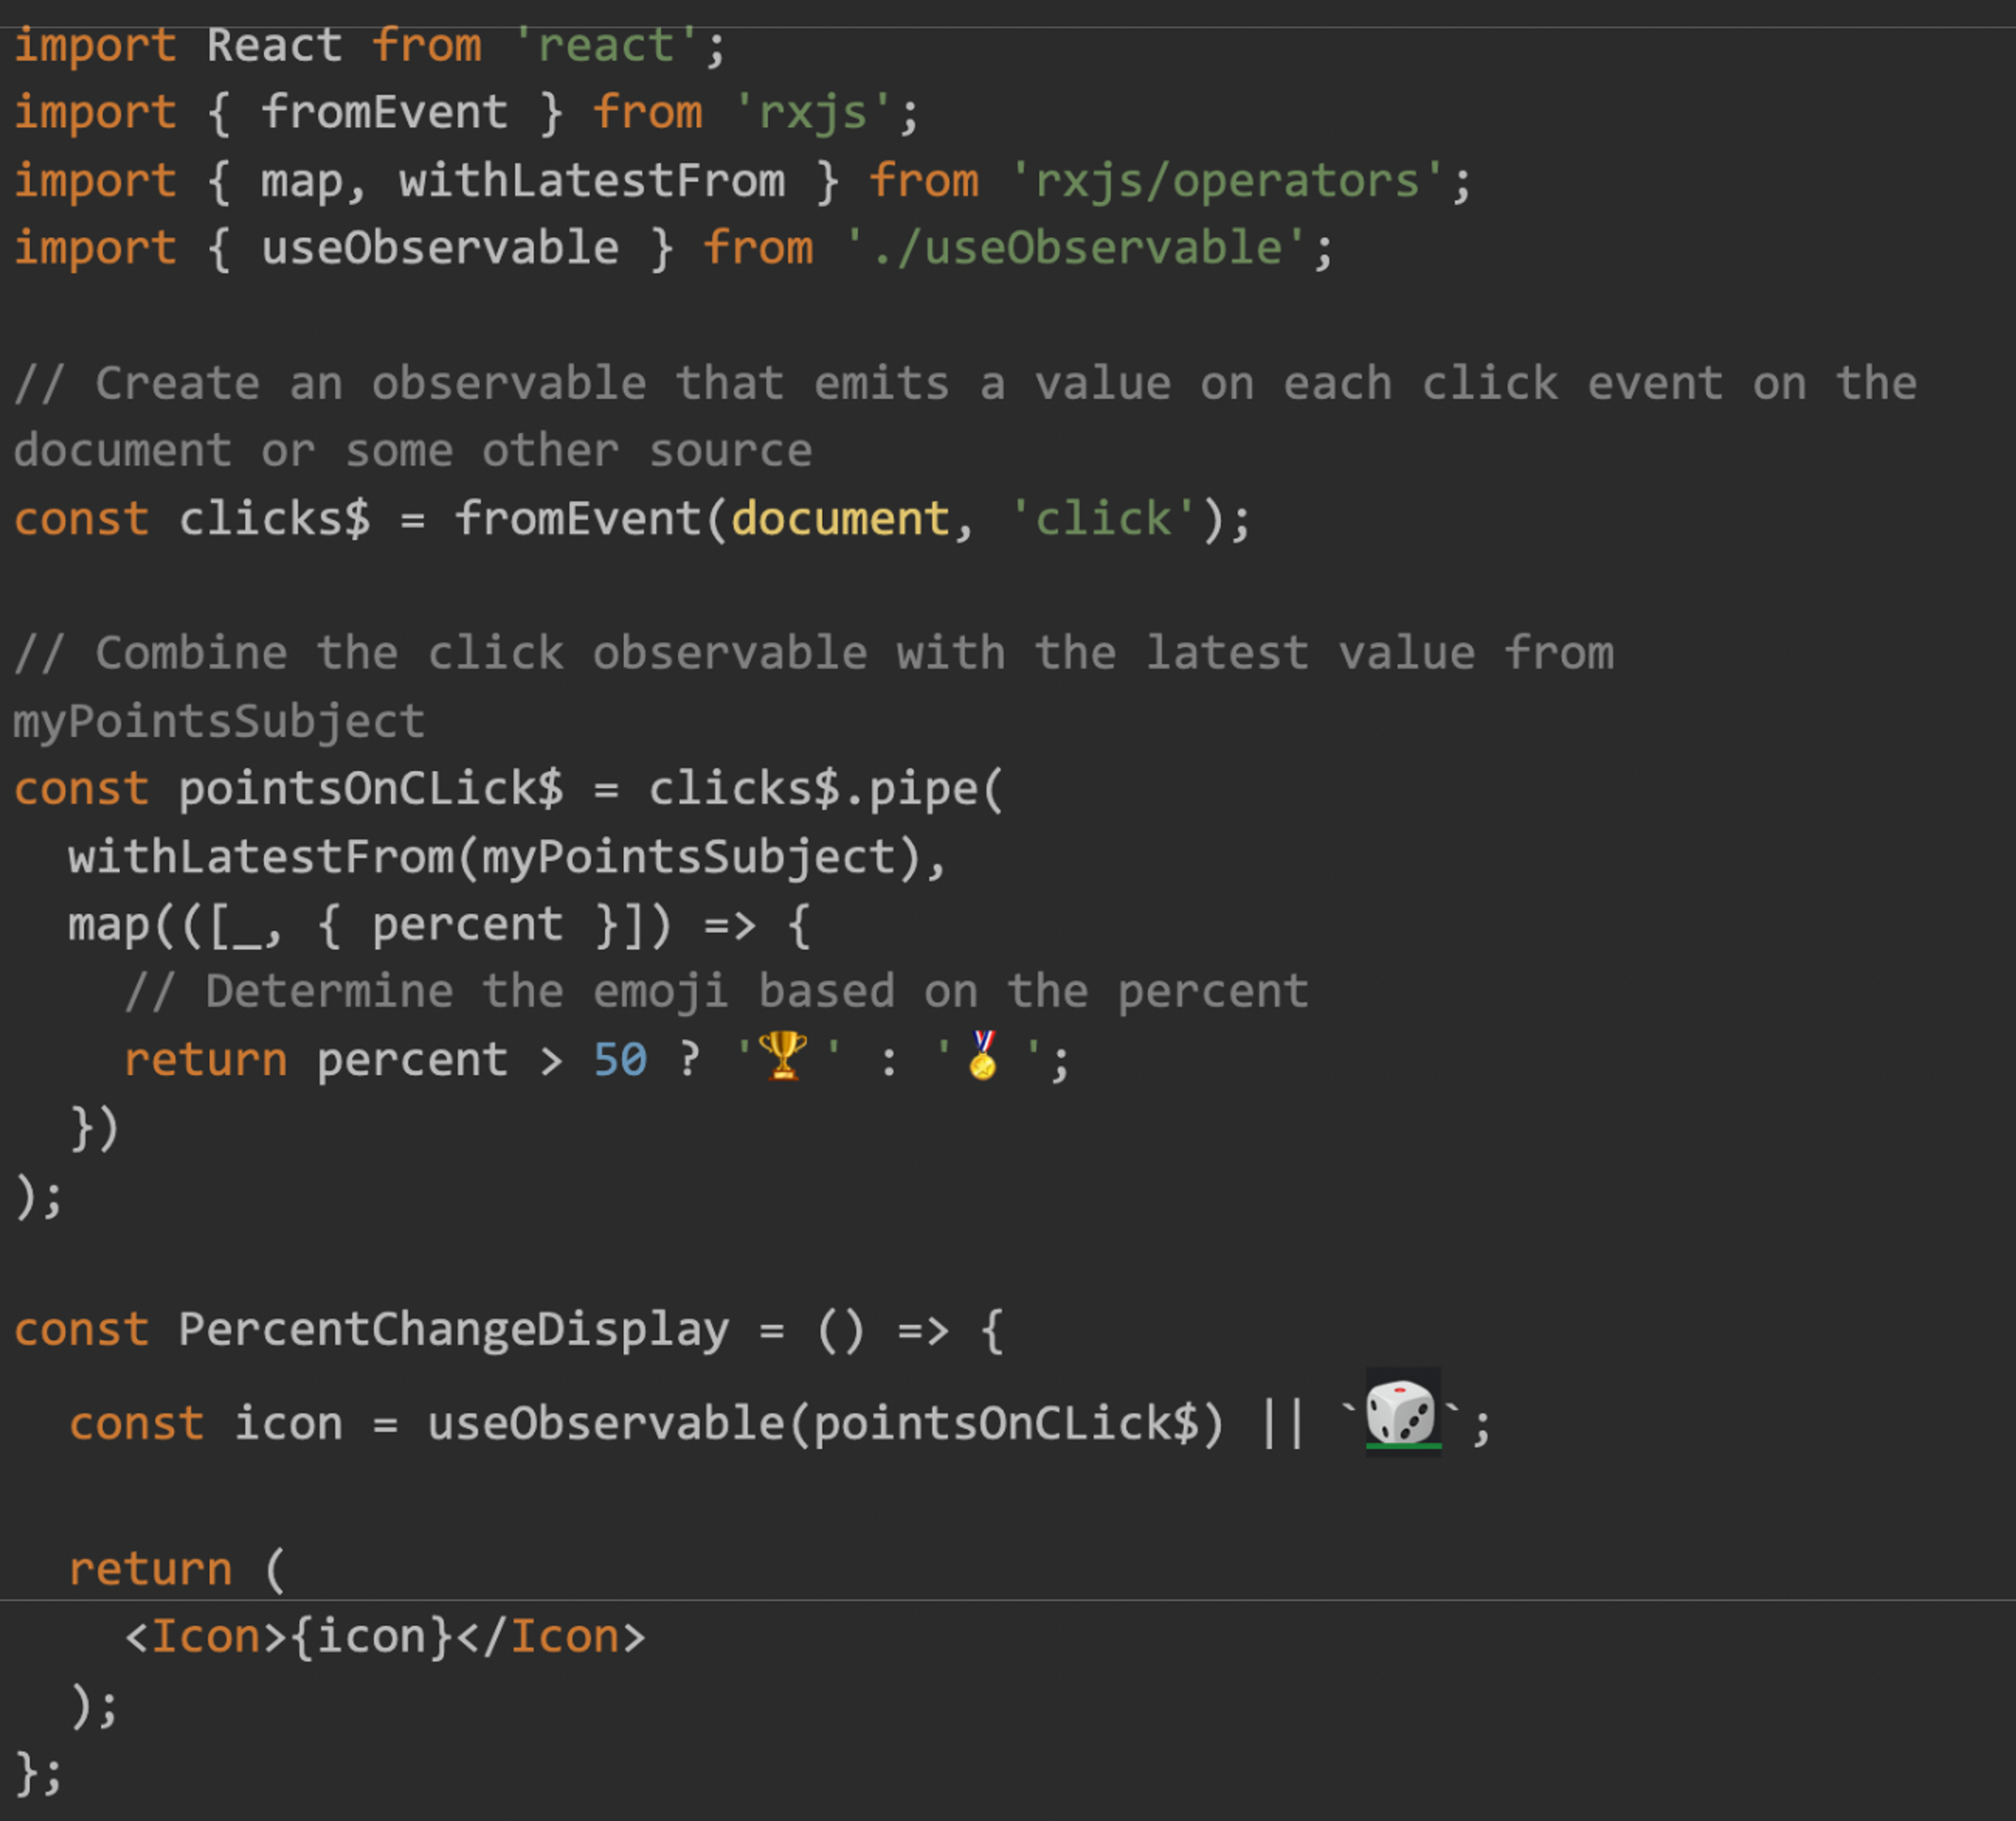2016x1821 pixels.
Task: Click the clicks$ constant declaration name
Action: coord(274,519)
